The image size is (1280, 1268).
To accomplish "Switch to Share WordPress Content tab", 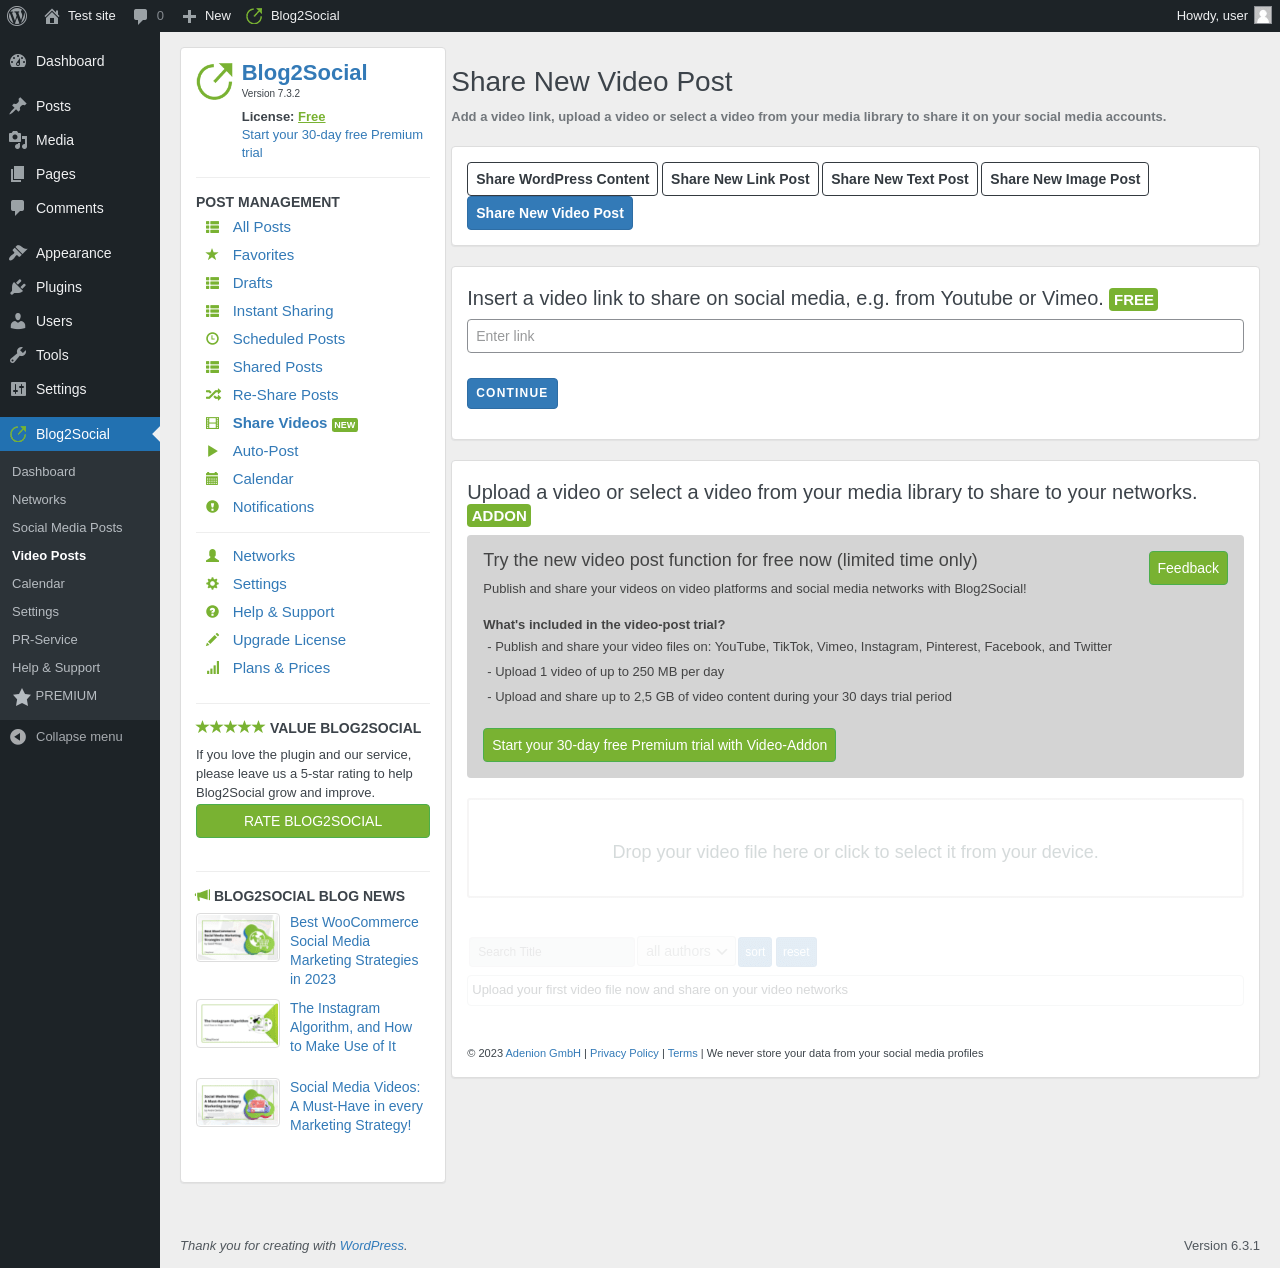I will [x=562, y=179].
